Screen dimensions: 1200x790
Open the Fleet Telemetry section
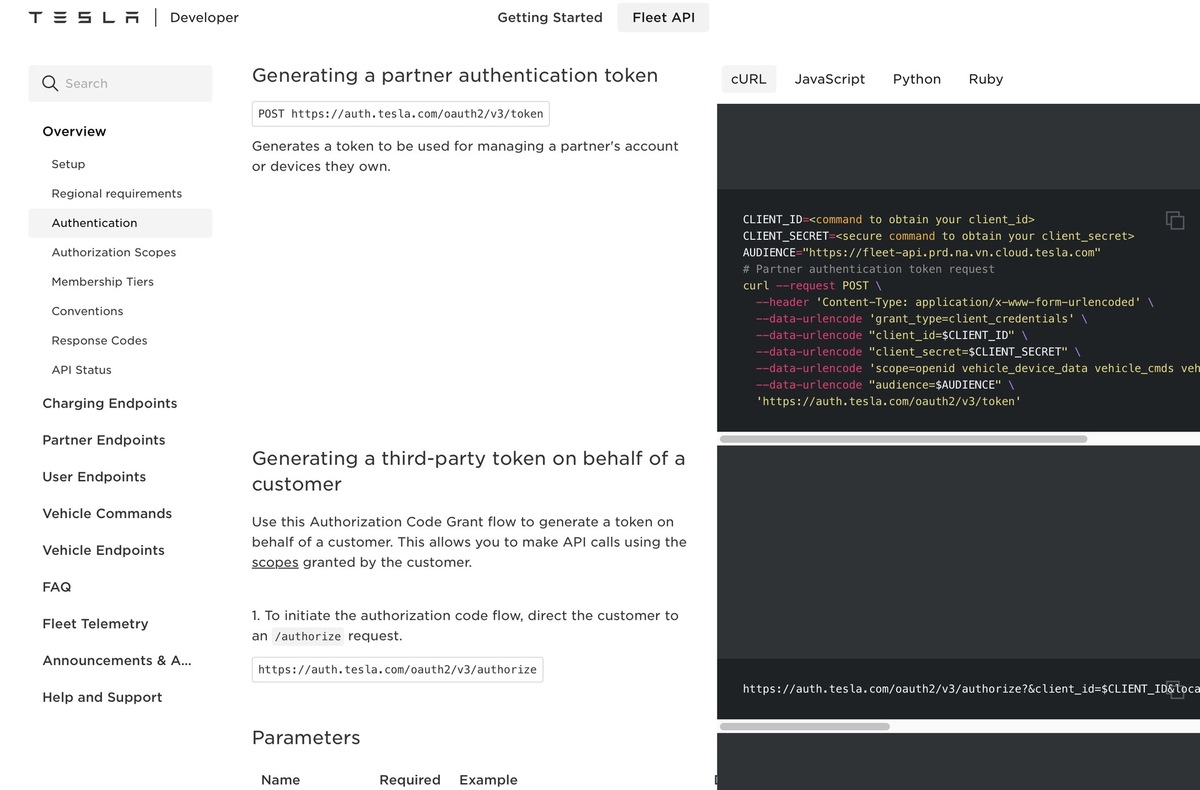click(95, 623)
